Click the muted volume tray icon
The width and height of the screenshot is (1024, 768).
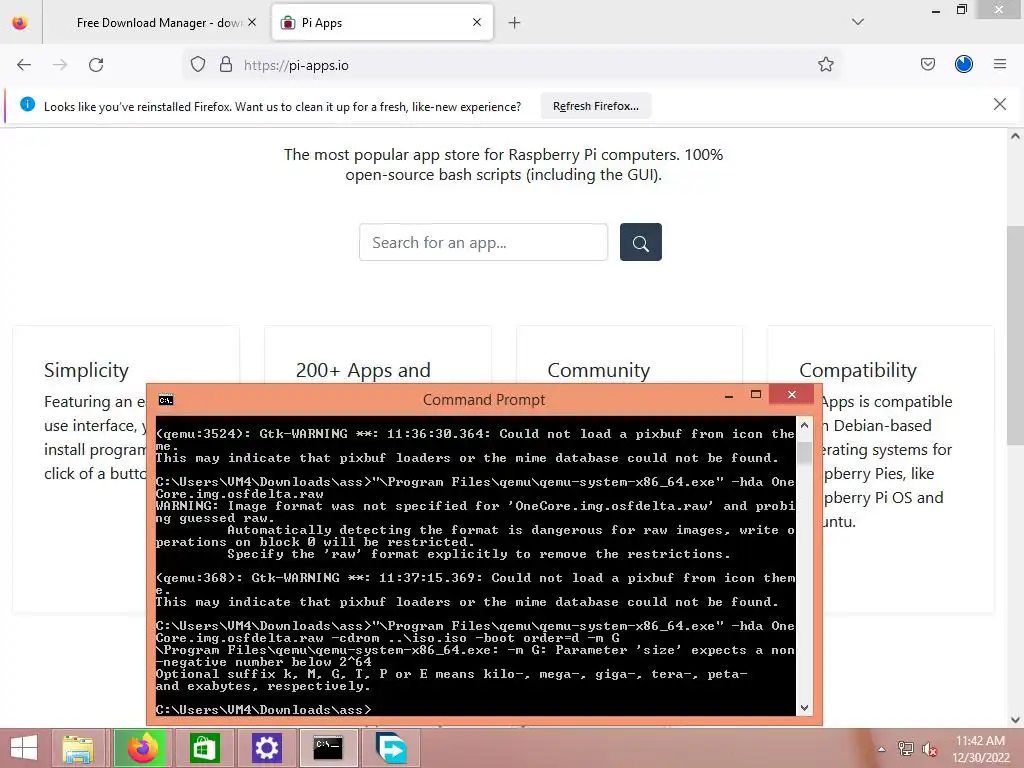tap(929, 749)
